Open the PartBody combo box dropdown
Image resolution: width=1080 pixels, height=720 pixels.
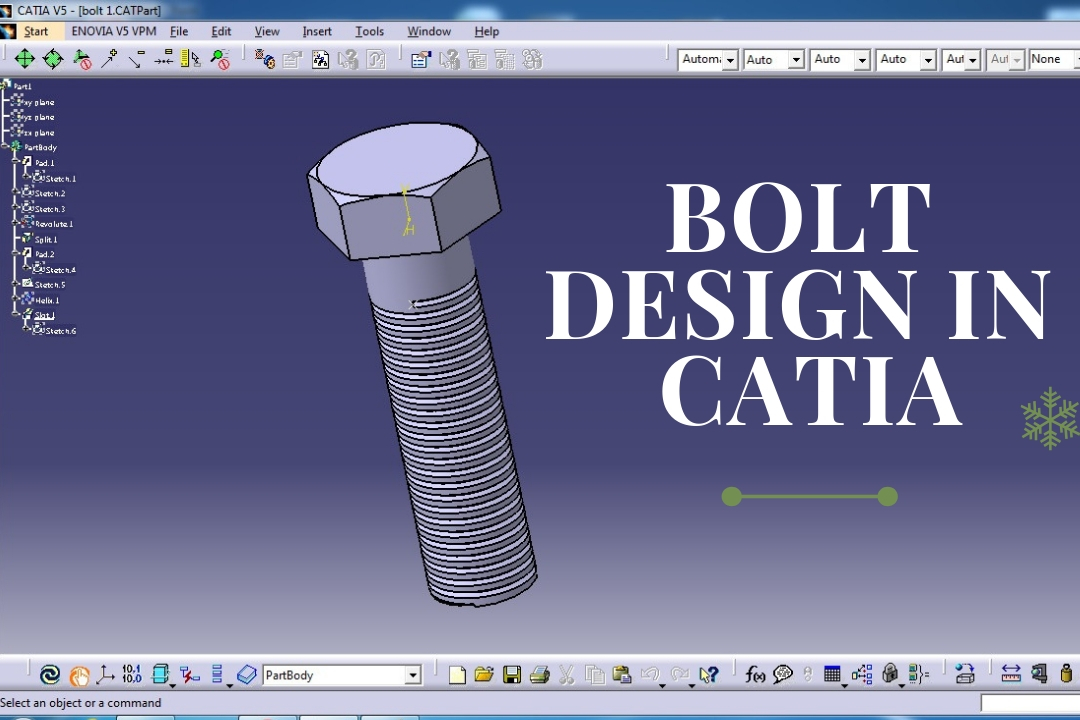pyautogui.click(x=413, y=675)
